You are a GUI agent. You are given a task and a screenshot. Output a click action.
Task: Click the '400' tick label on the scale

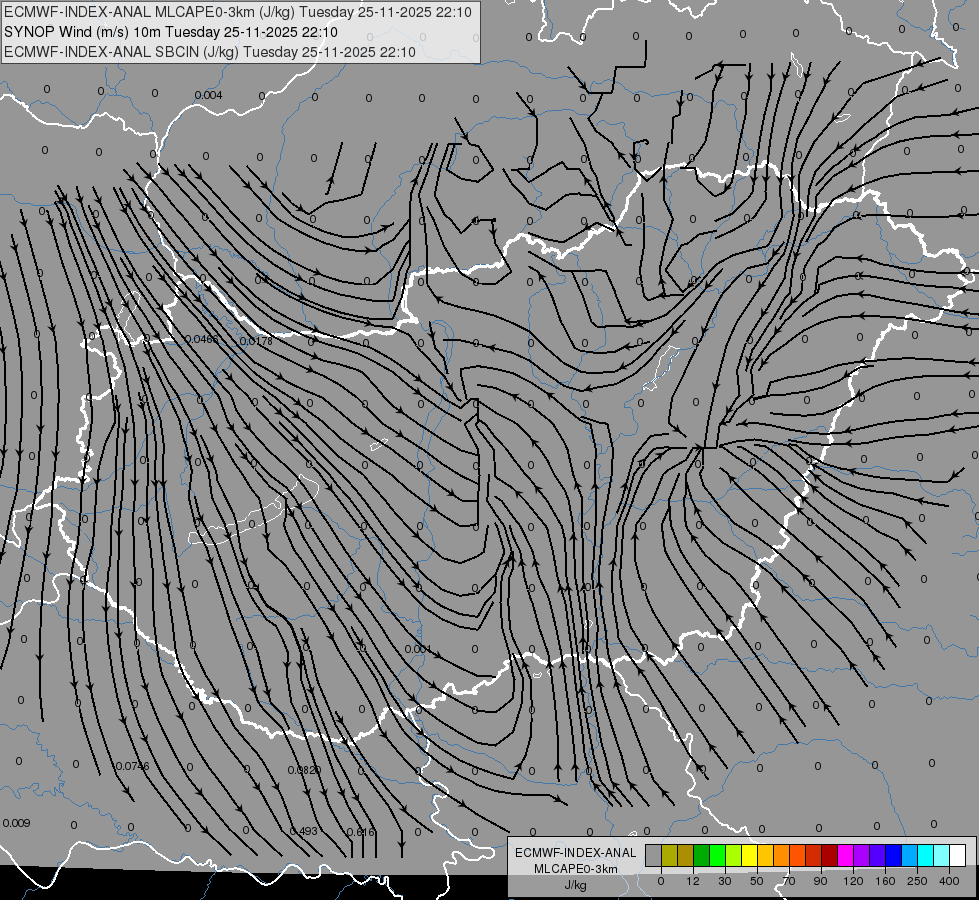[949, 881]
